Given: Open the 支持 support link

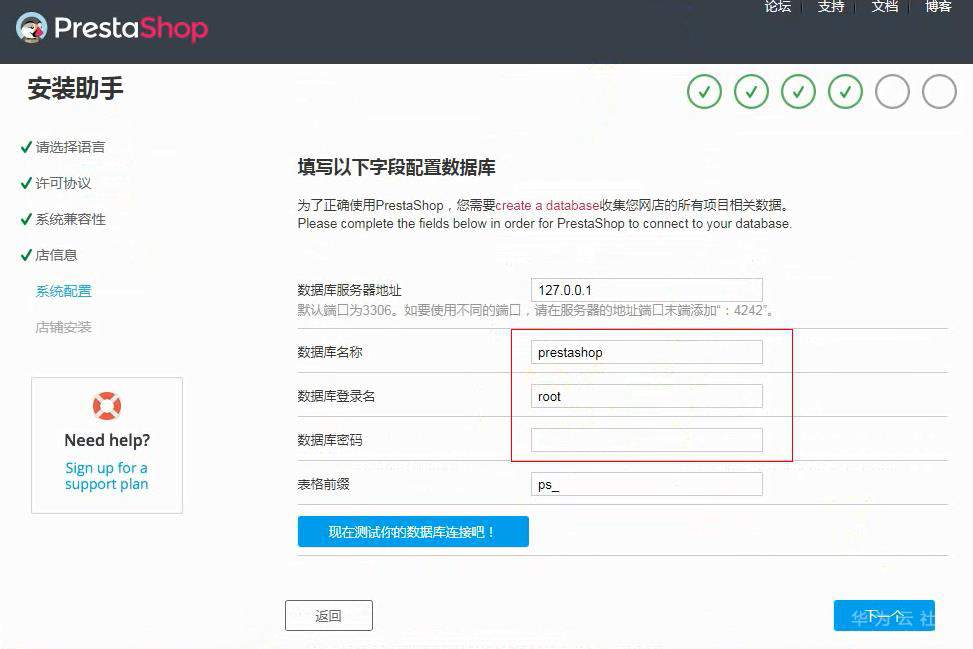Looking at the screenshot, I should click(x=831, y=6).
